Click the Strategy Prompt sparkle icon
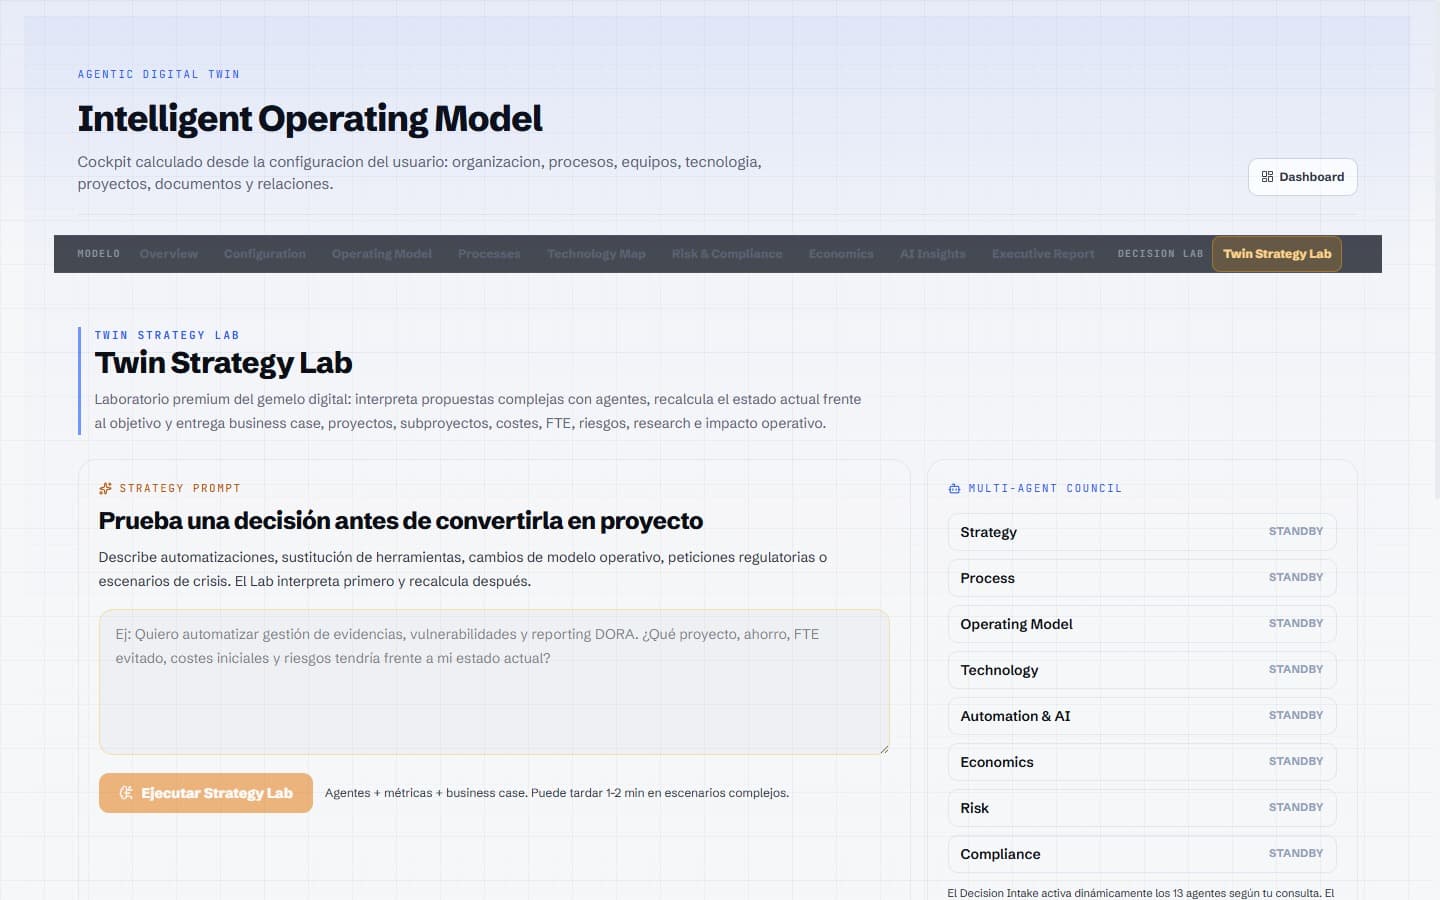 pyautogui.click(x=105, y=488)
